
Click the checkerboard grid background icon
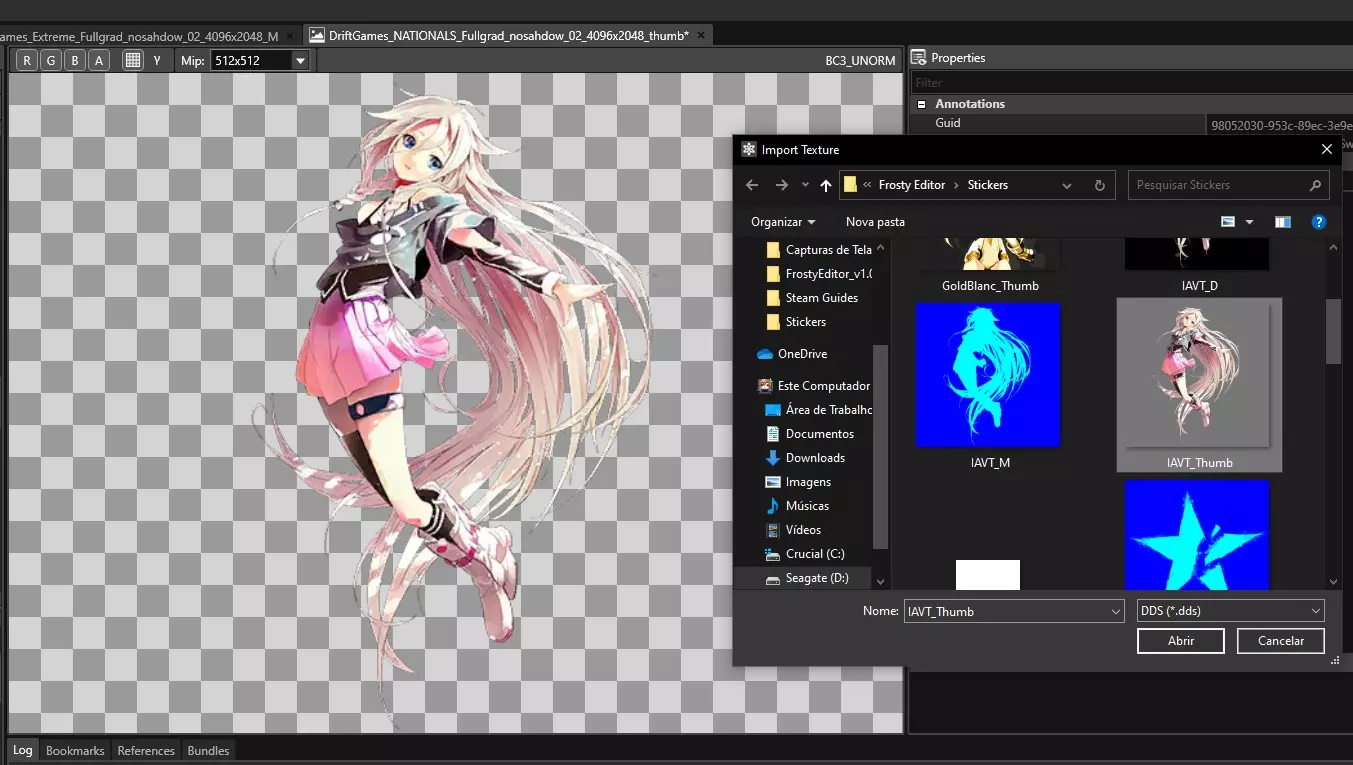(x=132, y=61)
